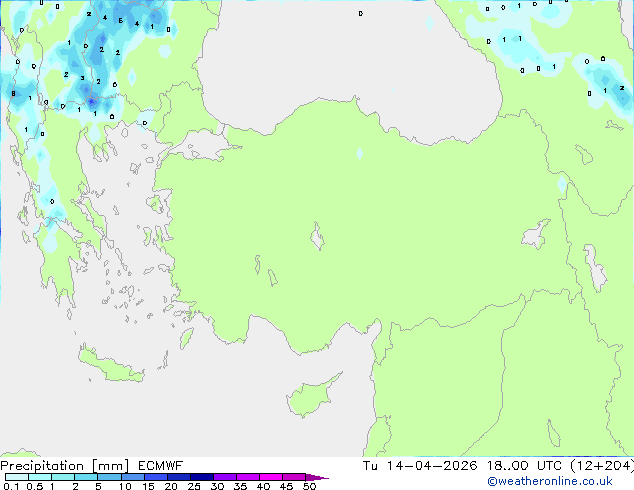The image size is (634, 490).
Task: Click the 1–2 mm legend color box
Action: click(63, 477)
